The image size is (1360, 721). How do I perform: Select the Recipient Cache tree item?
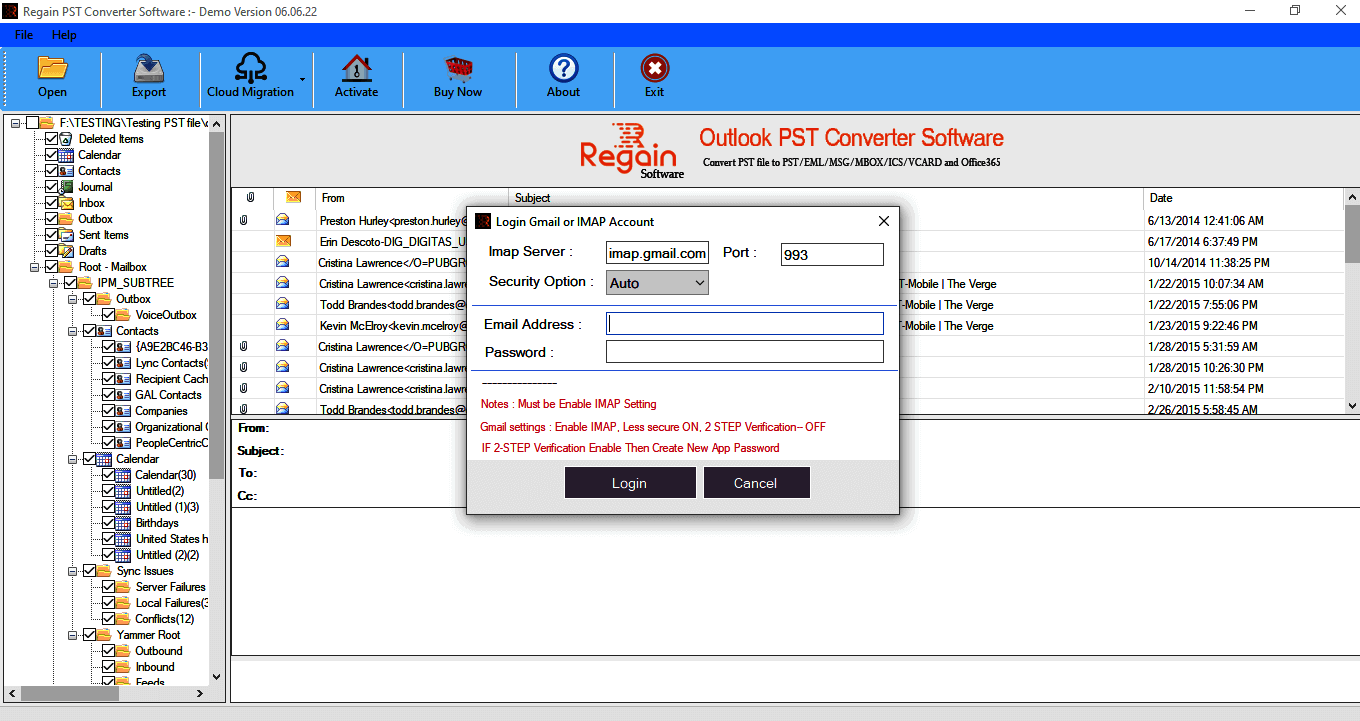point(172,379)
